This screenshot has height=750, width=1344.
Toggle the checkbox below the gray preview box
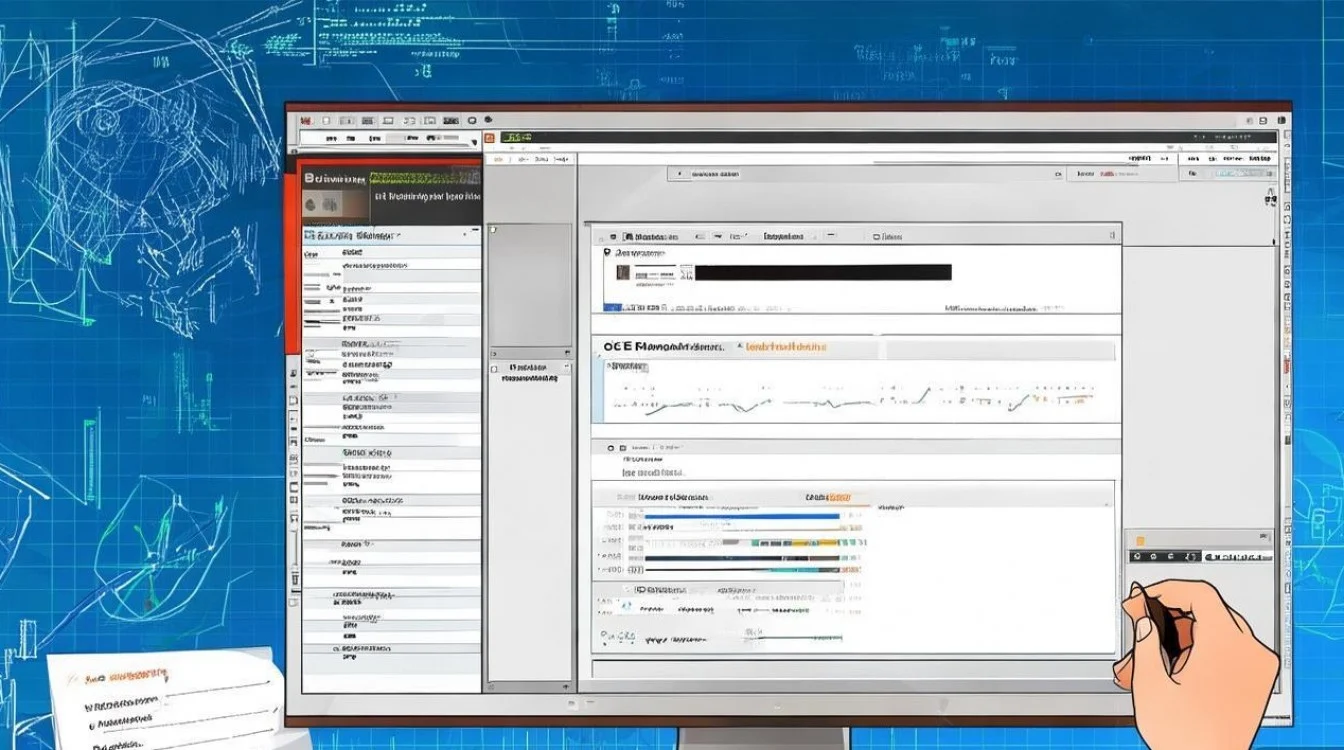494,369
